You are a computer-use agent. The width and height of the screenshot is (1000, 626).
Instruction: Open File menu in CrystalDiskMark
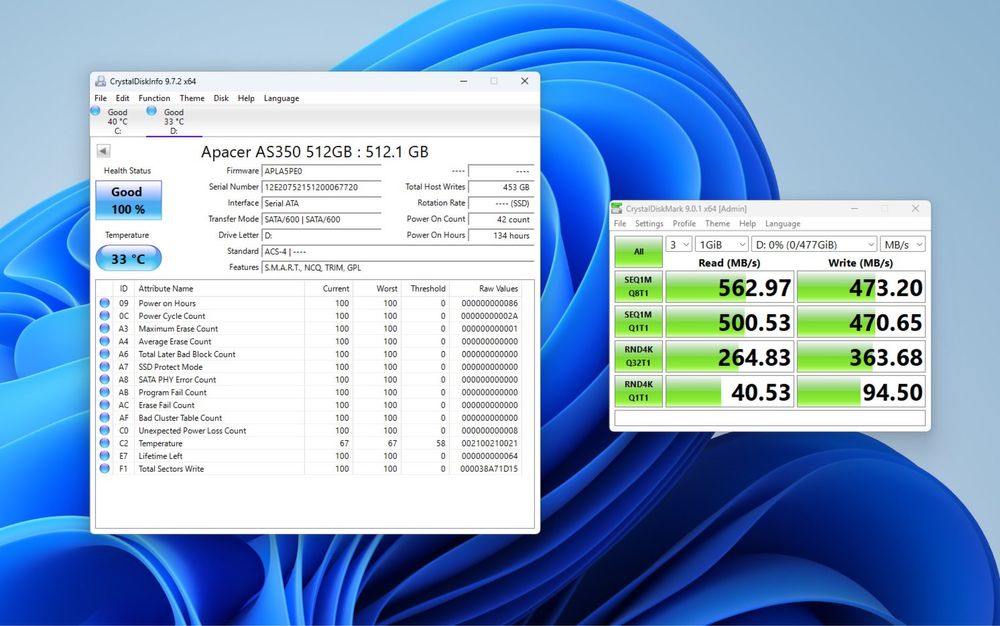point(620,224)
